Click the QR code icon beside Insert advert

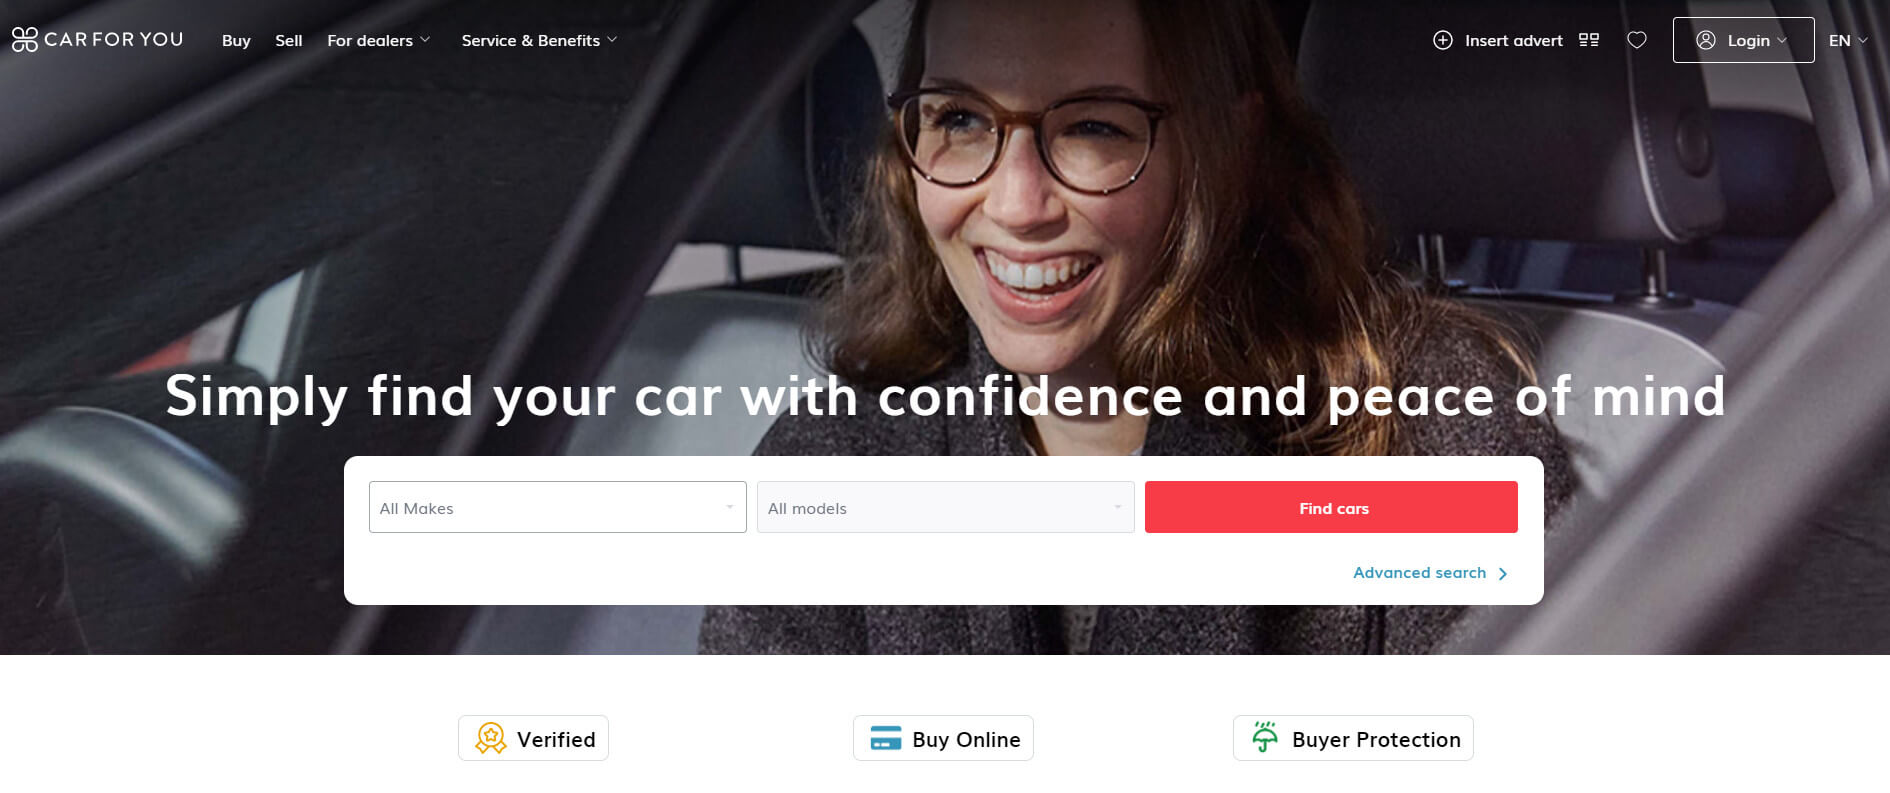click(x=1589, y=40)
